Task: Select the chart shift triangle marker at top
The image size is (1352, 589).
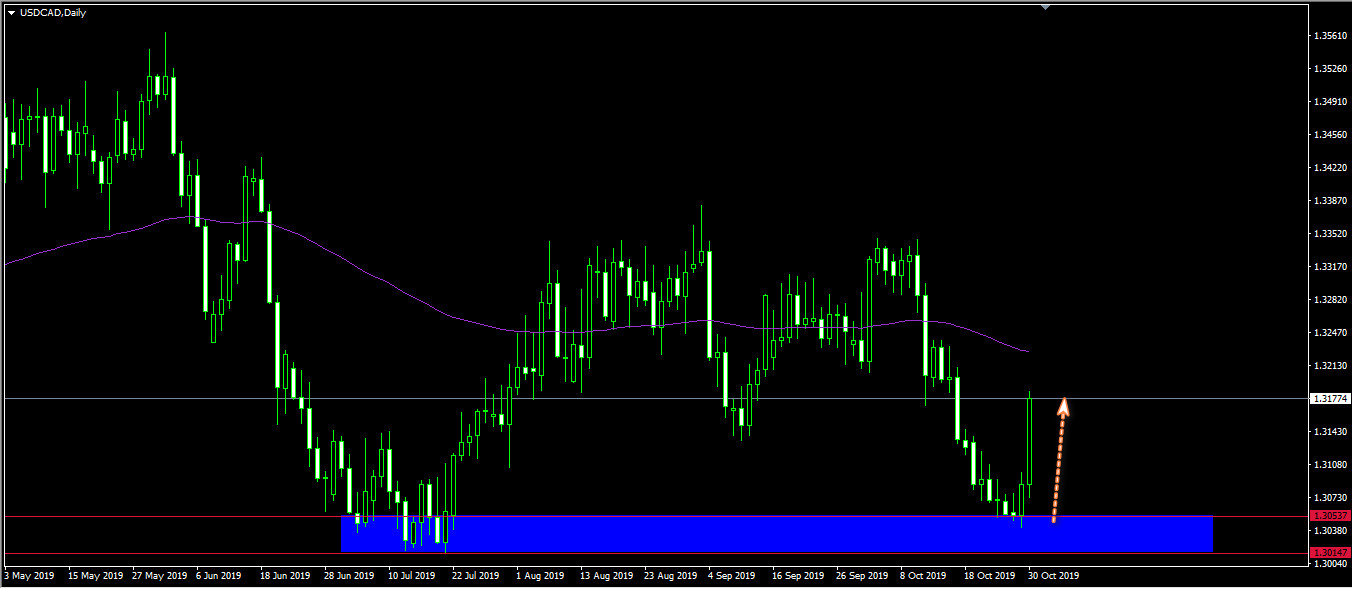Action: (x=1046, y=7)
